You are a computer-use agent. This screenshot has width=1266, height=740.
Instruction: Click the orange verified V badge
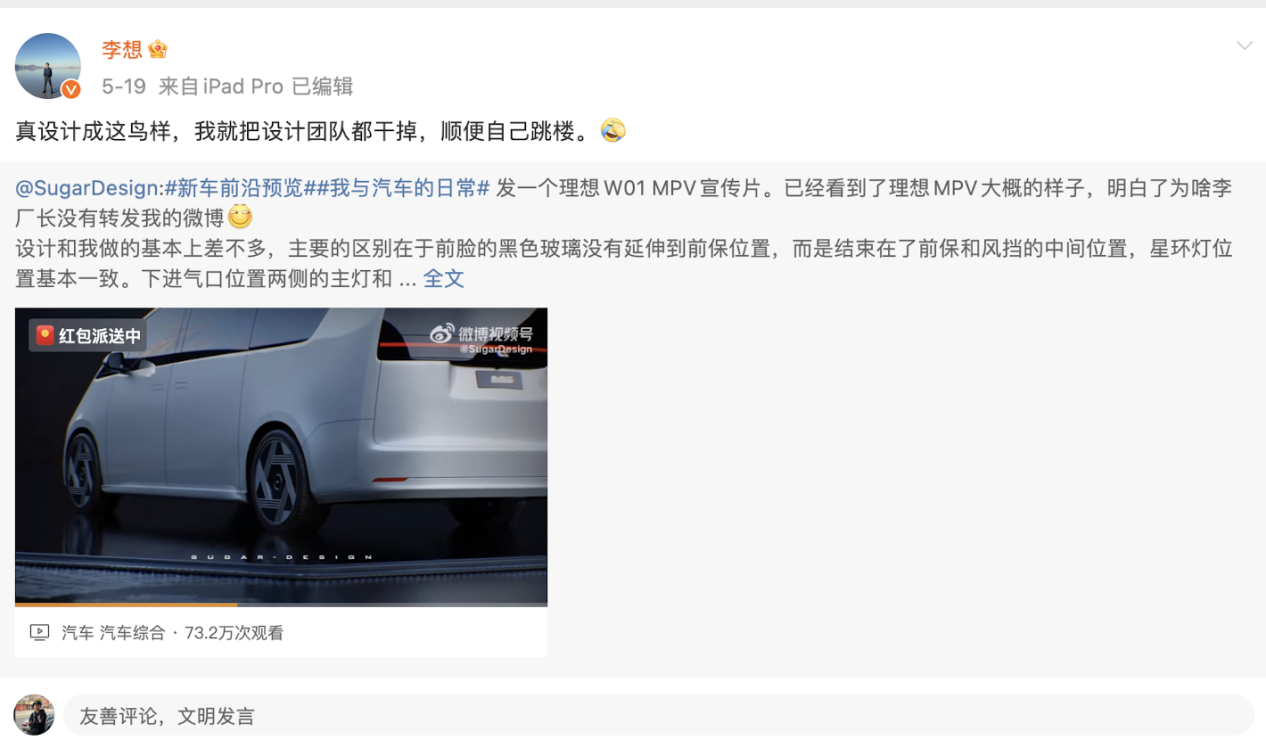click(x=71, y=89)
